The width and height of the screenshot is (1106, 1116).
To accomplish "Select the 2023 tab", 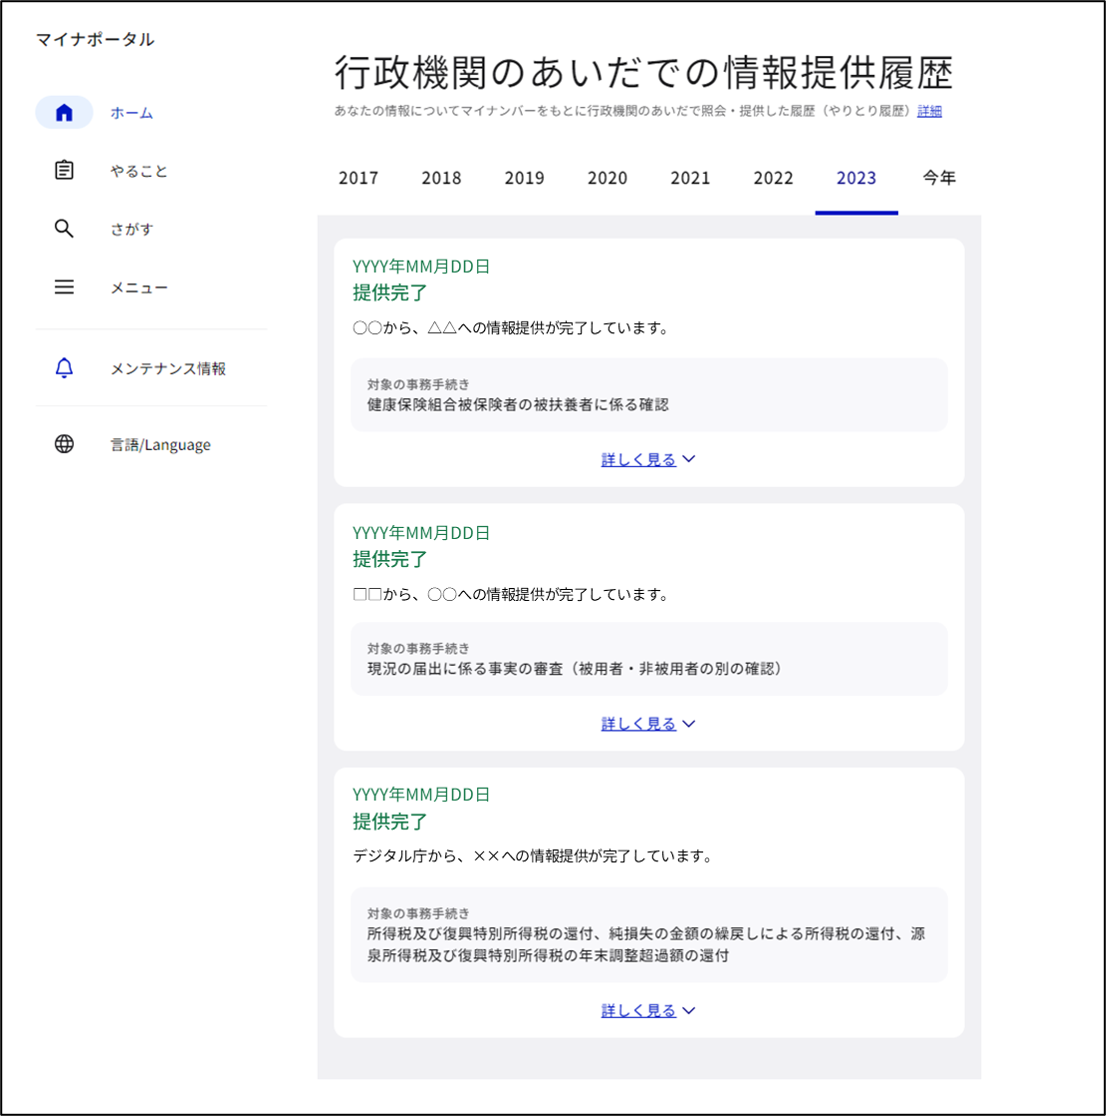I will 856,178.
